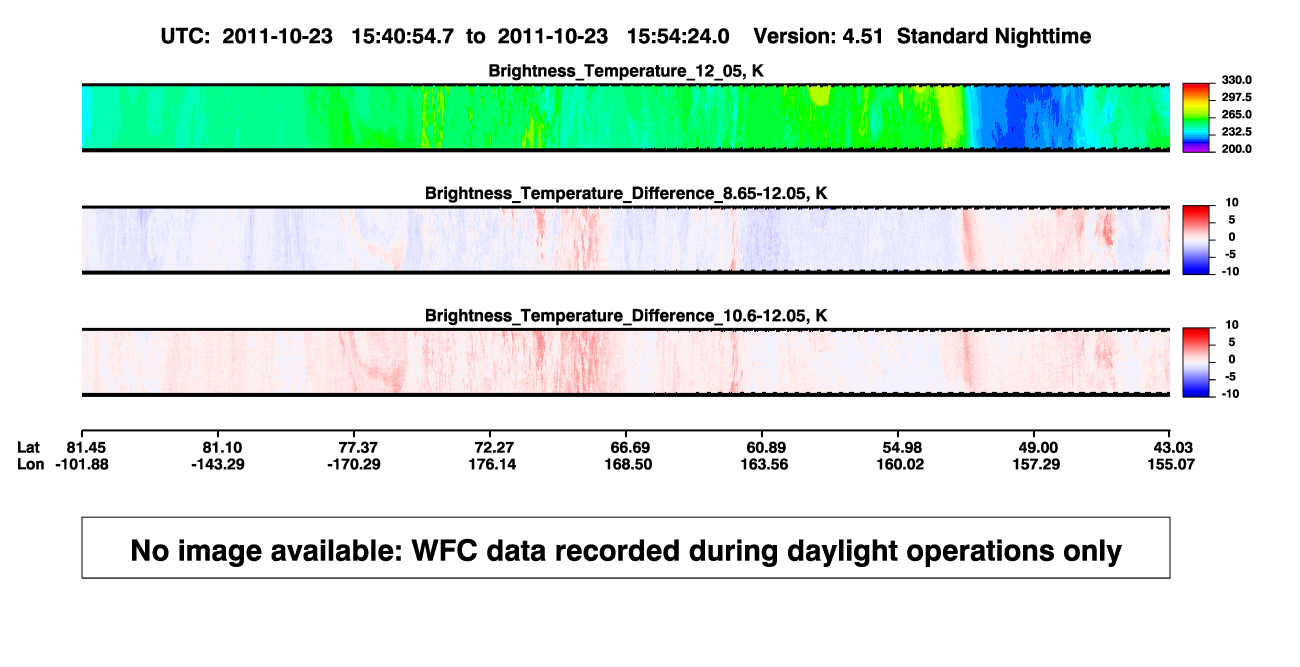Click the rainbow color bar for brightness temperature
This screenshot has height=667, width=1300.
click(x=1197, y=117)
